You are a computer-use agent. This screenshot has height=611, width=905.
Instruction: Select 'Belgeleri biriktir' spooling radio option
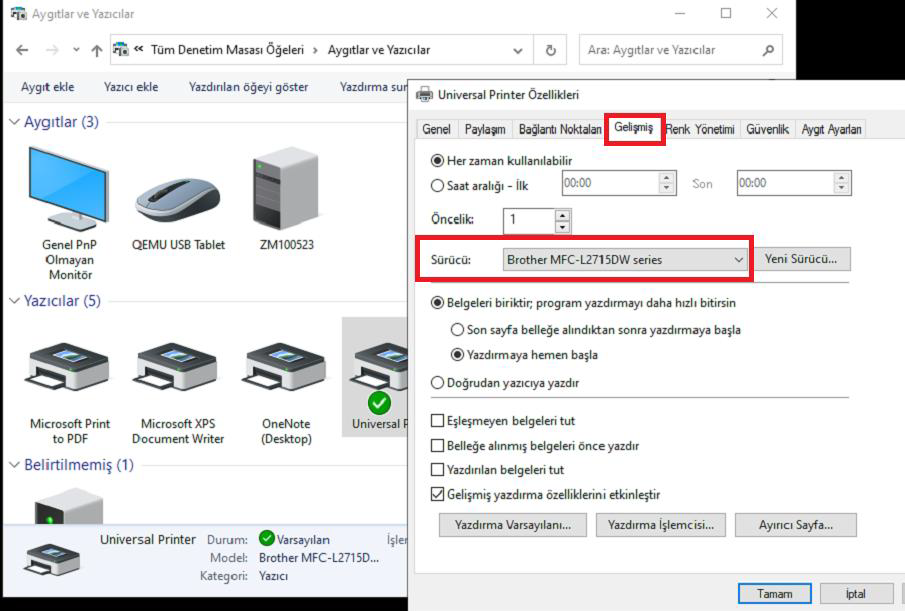point(437,302)
